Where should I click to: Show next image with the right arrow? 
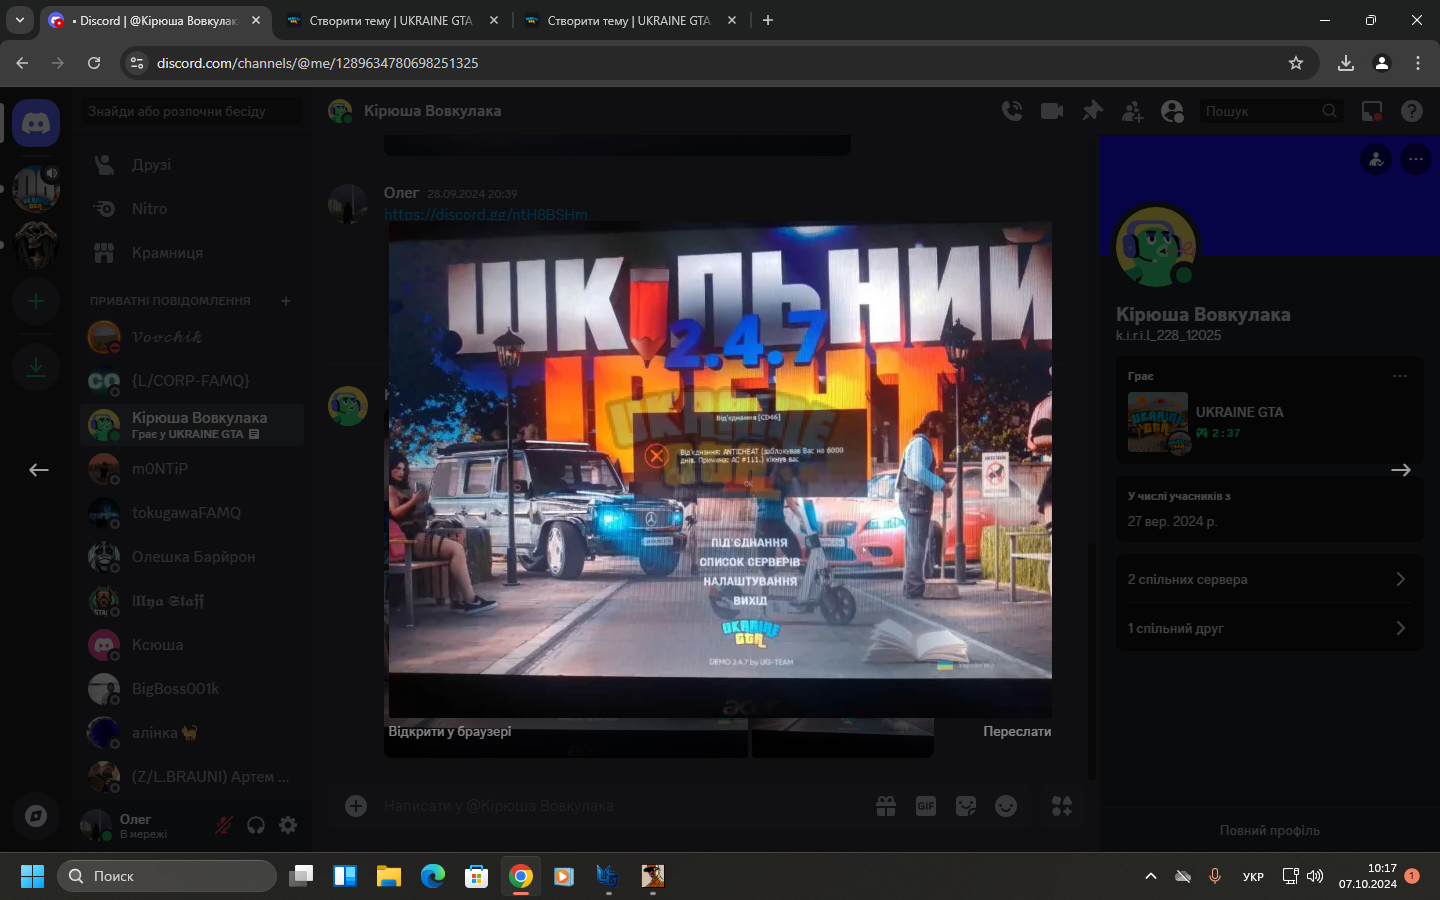(x=1401, y=470)
